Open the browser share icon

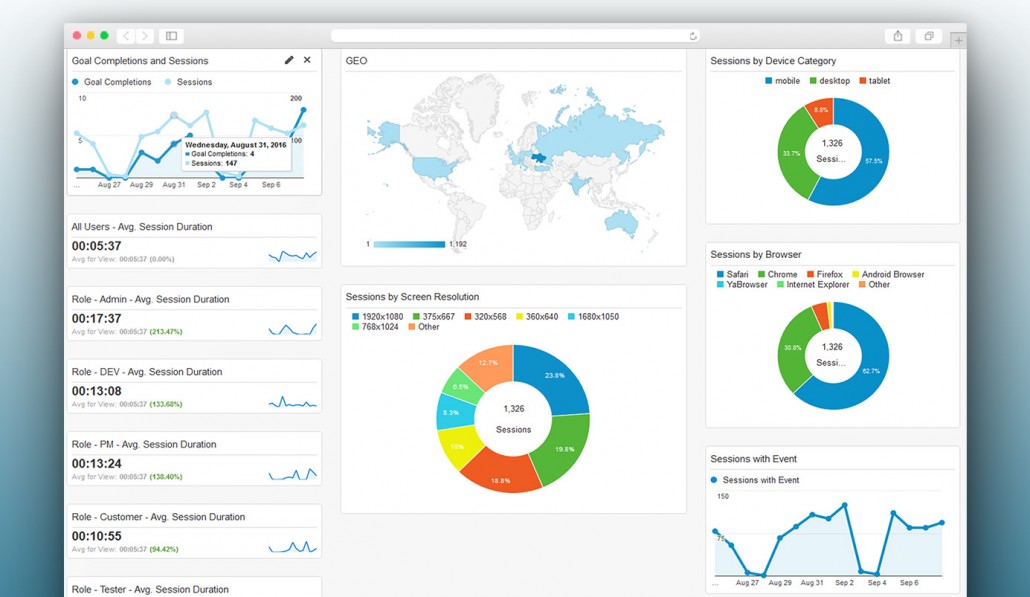pos(897,36)
